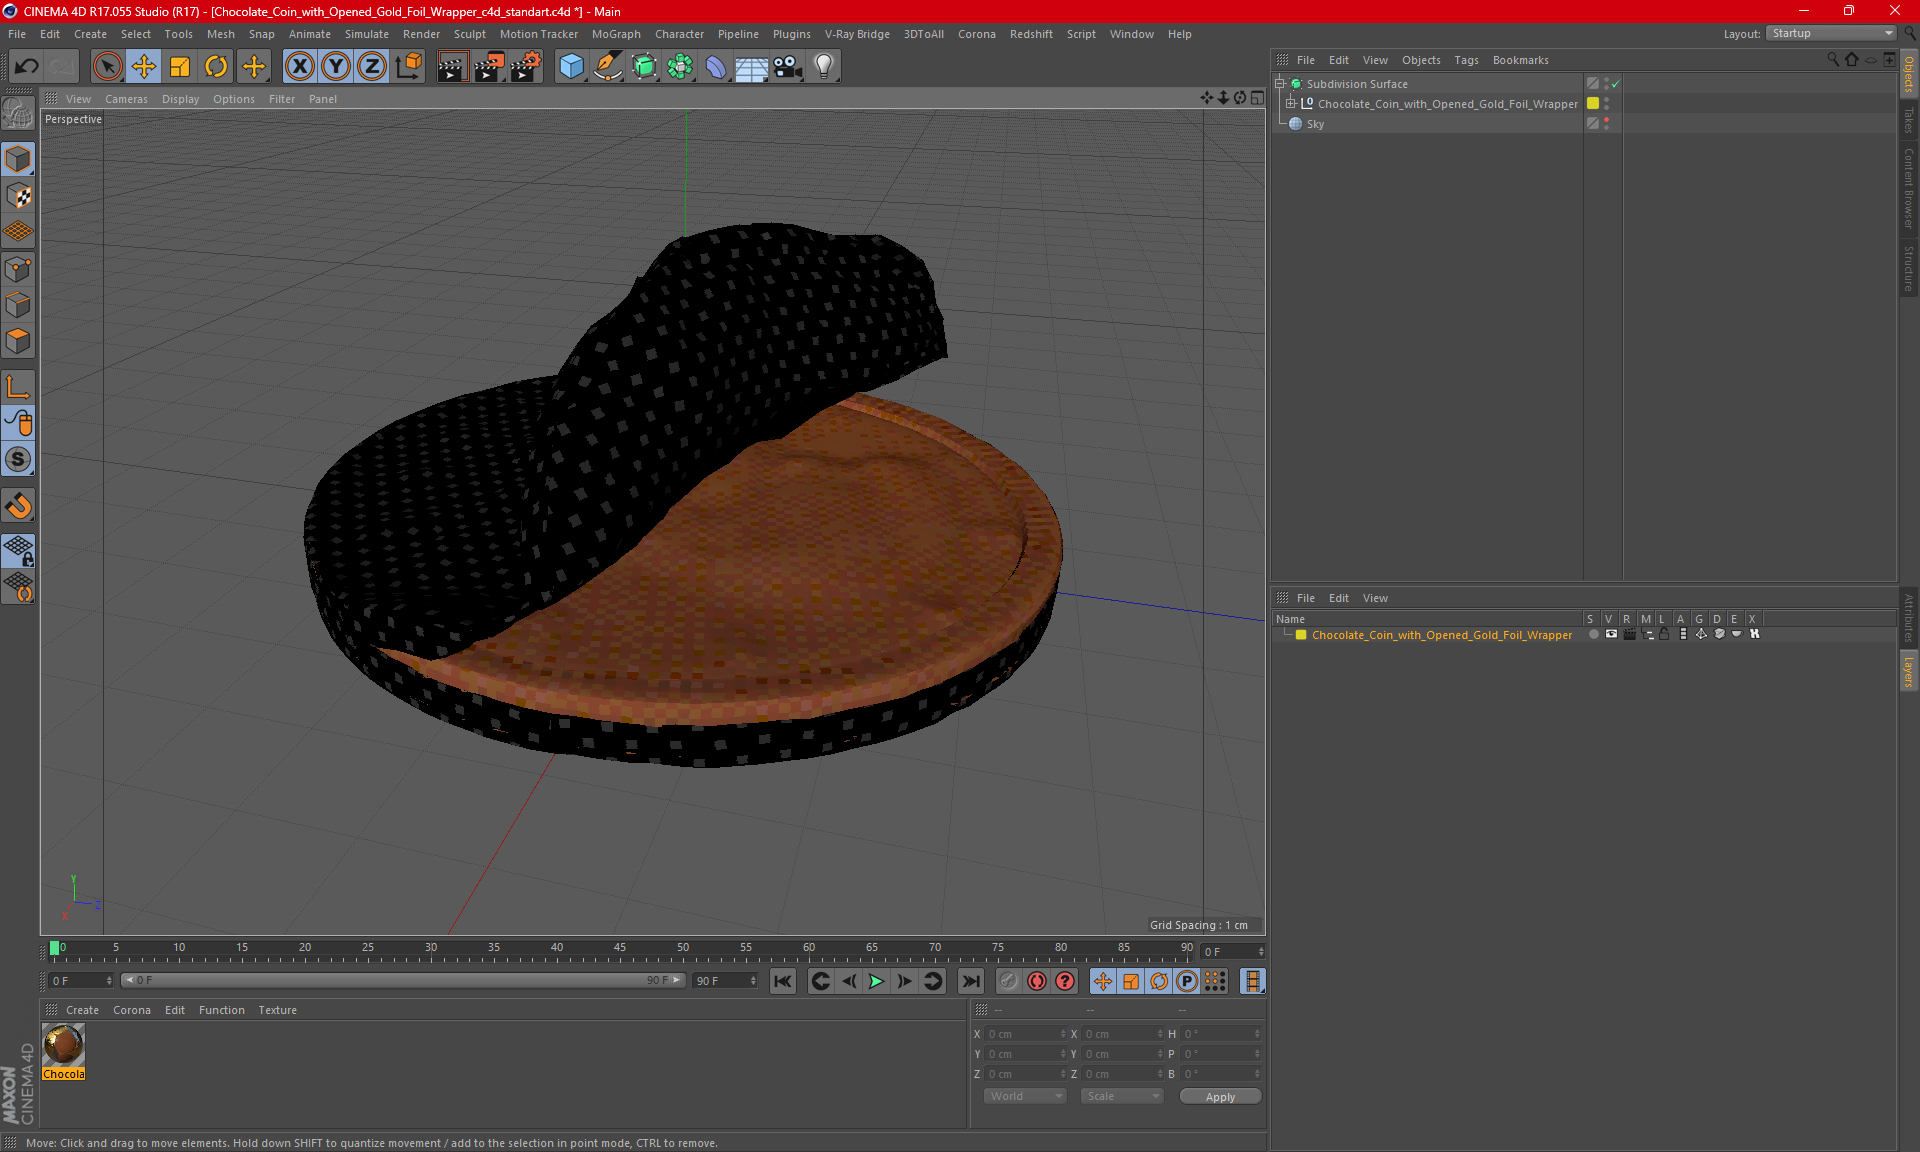Toggle the coordinate system icon
This screenshot has width=1920, height=1152.
(x=408, y=66)
